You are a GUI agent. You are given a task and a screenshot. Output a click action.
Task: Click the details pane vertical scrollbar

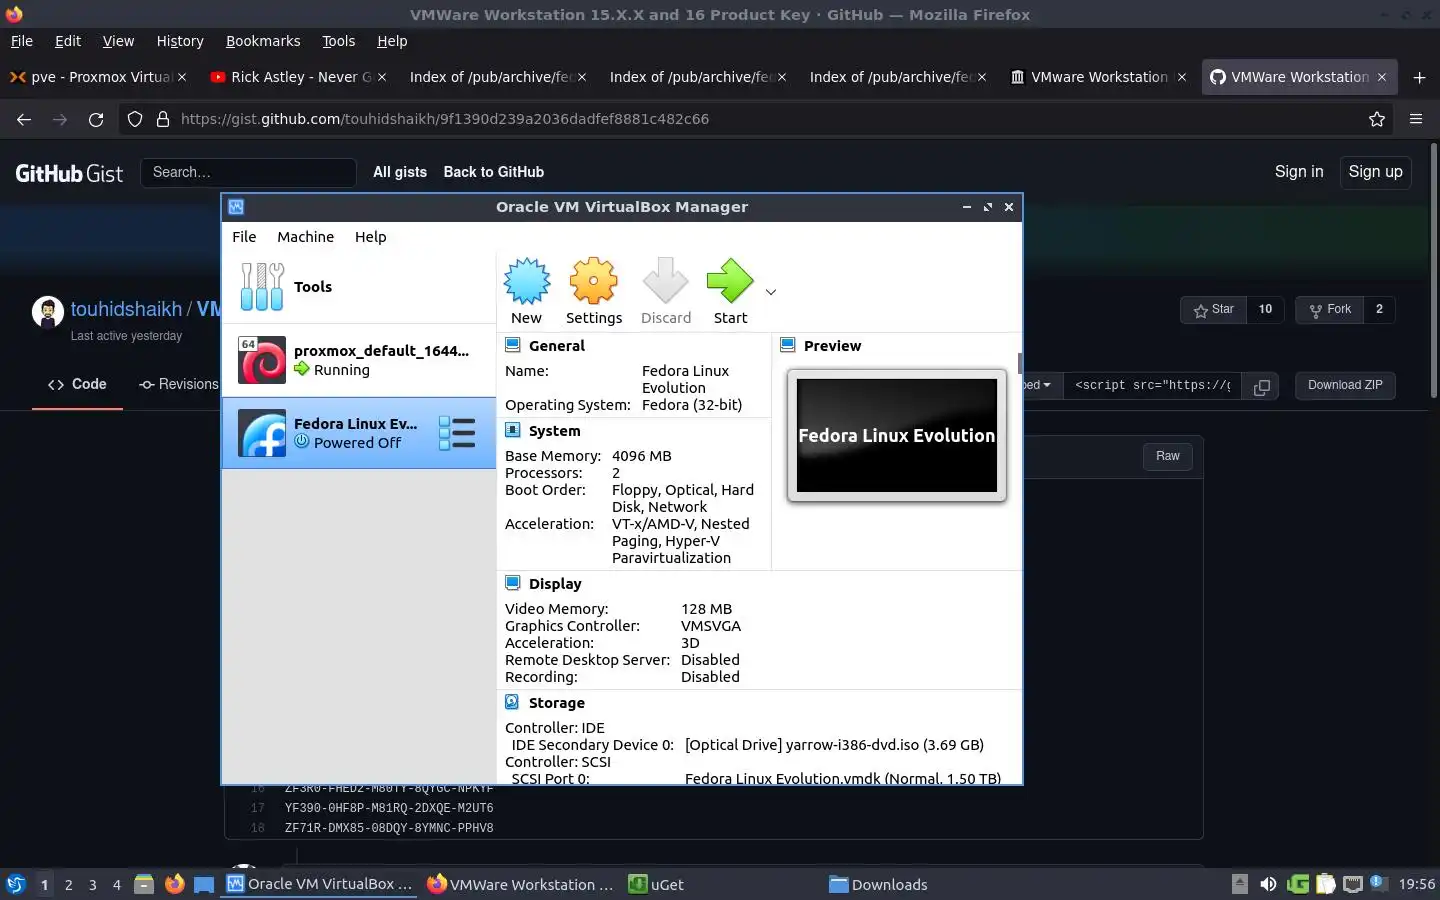(1019, 362)
